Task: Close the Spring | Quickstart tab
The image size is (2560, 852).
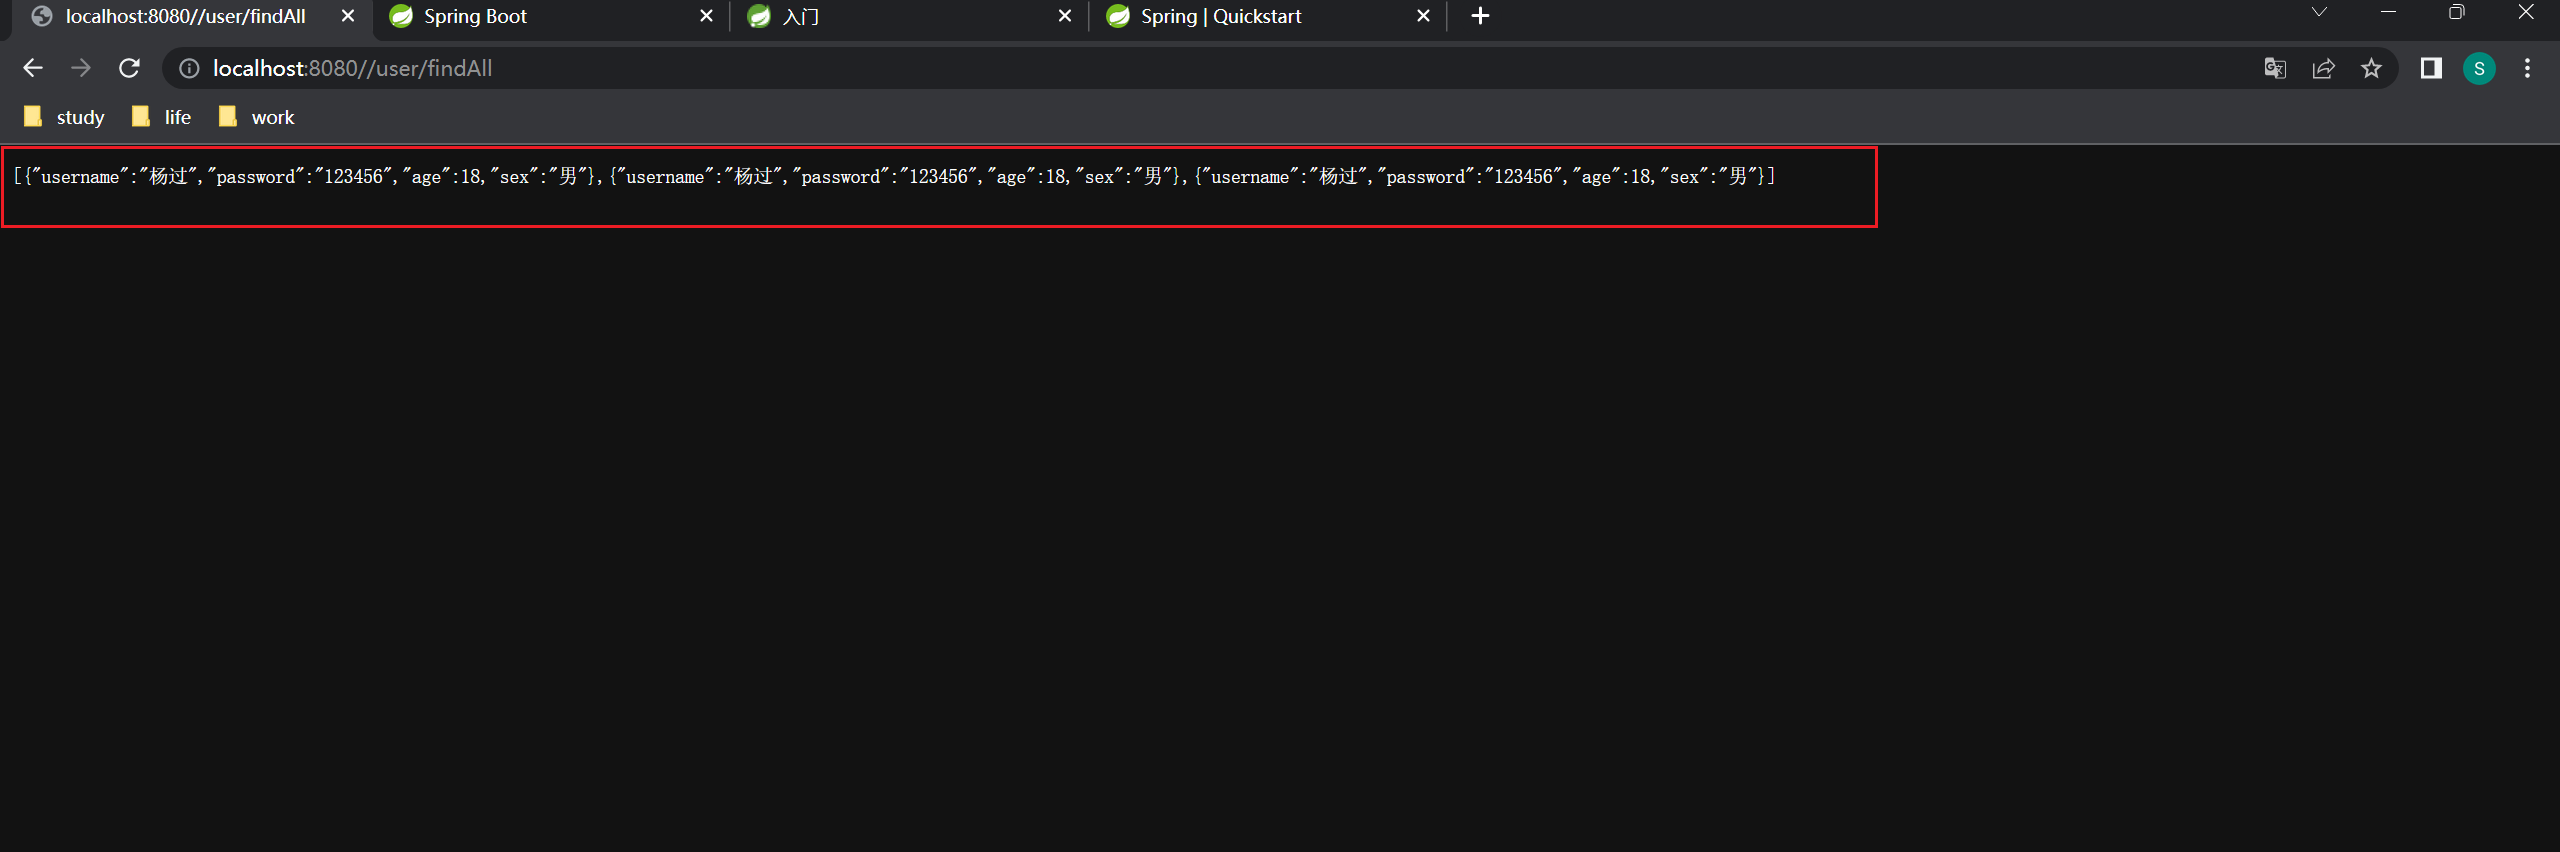Action: pyautogui.click(x=1423, y=16)
